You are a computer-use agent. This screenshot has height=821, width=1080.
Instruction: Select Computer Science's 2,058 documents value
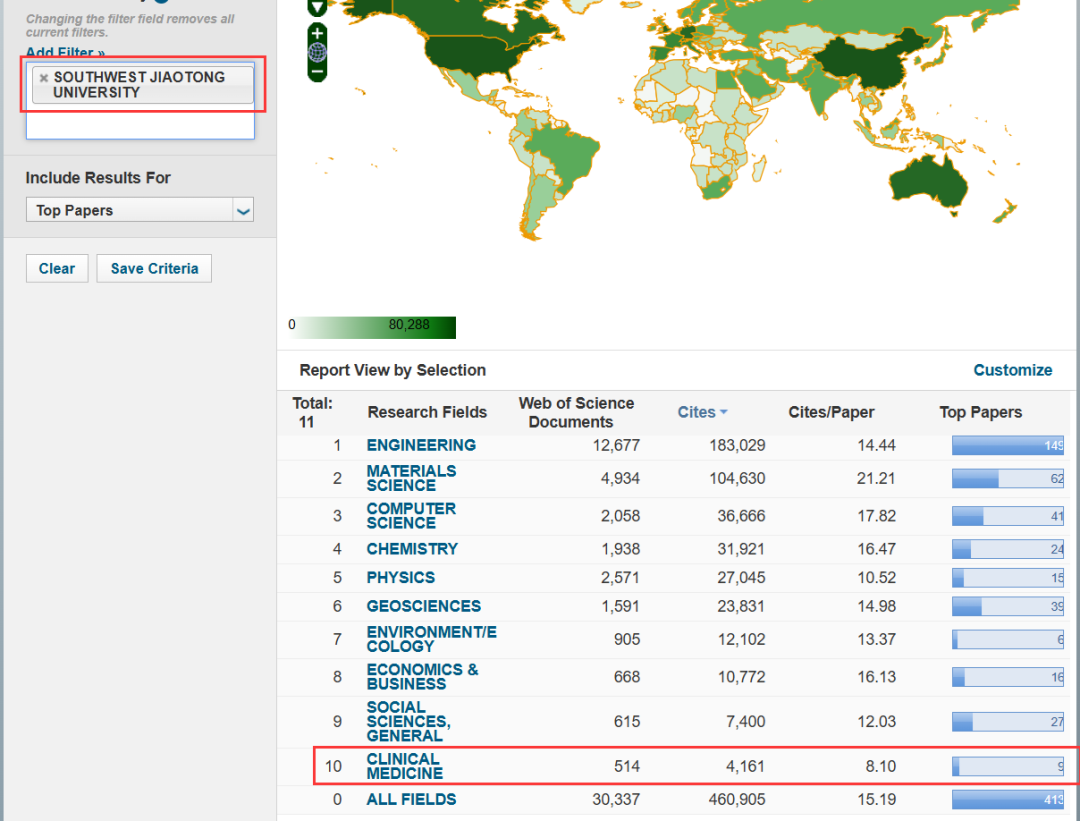coord(621,516)
